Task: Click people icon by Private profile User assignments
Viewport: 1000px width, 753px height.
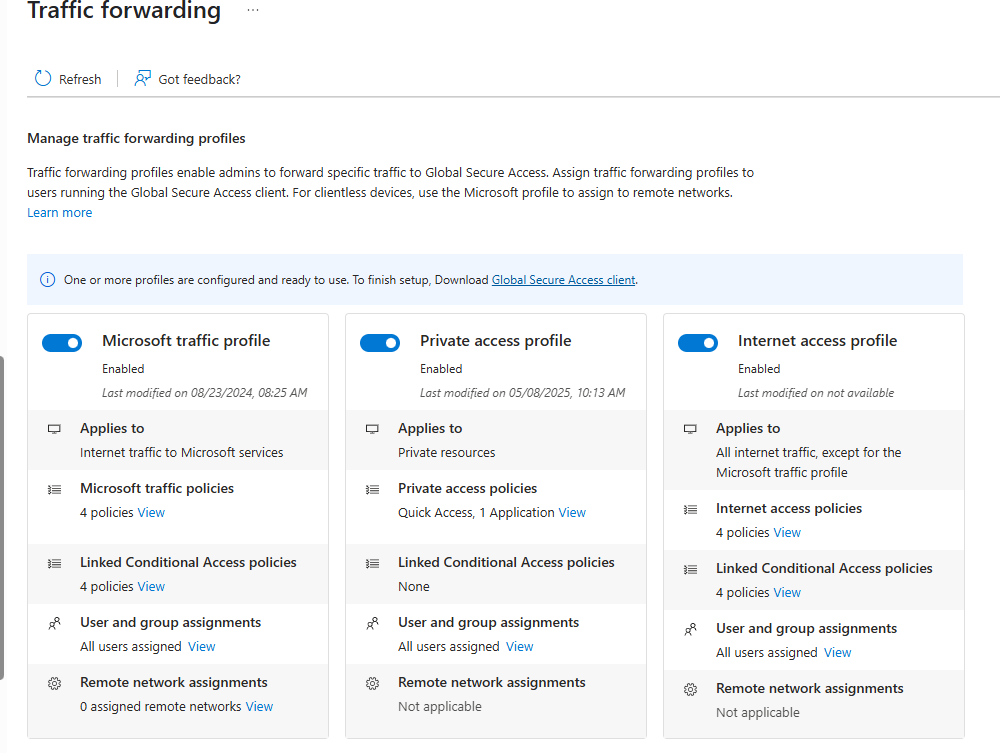Action: pos(372,623)
